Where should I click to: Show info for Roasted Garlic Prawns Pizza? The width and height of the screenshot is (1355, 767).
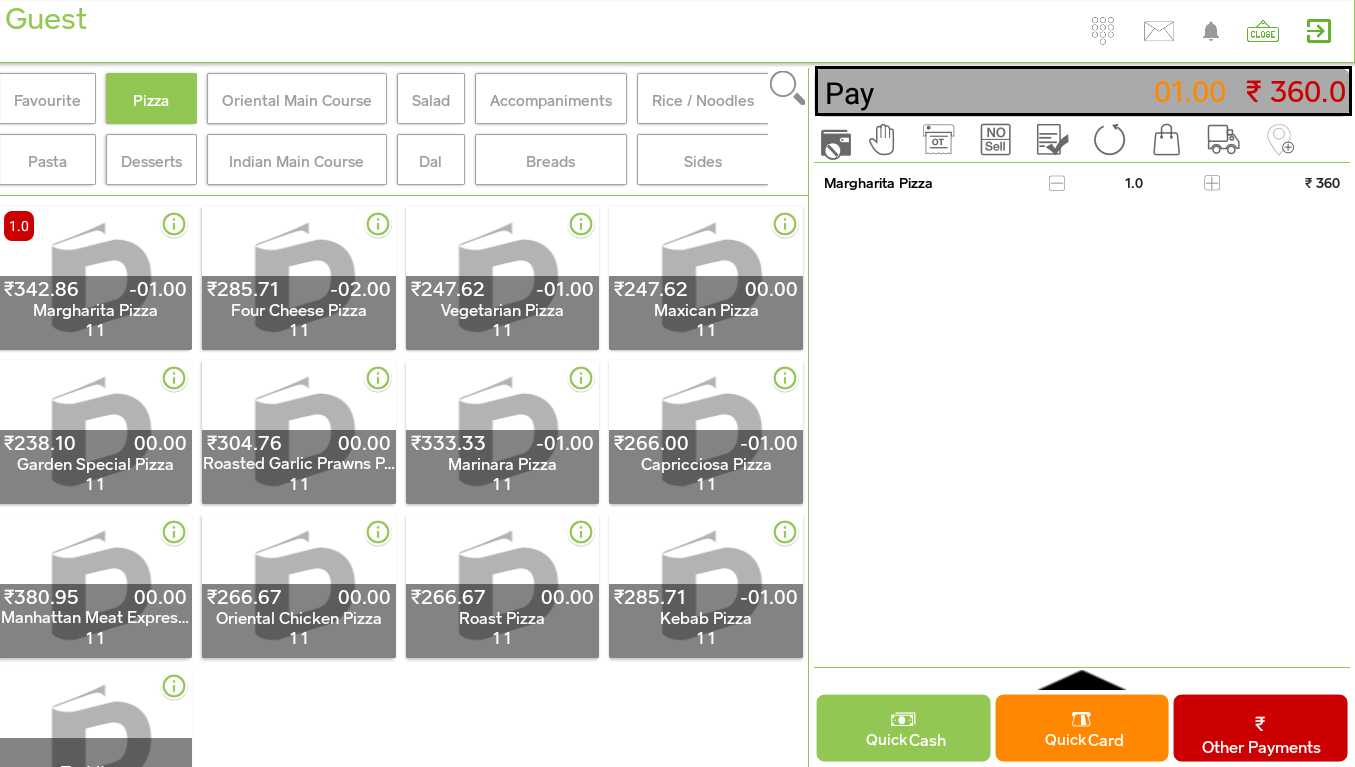click(x=378, y=378)
